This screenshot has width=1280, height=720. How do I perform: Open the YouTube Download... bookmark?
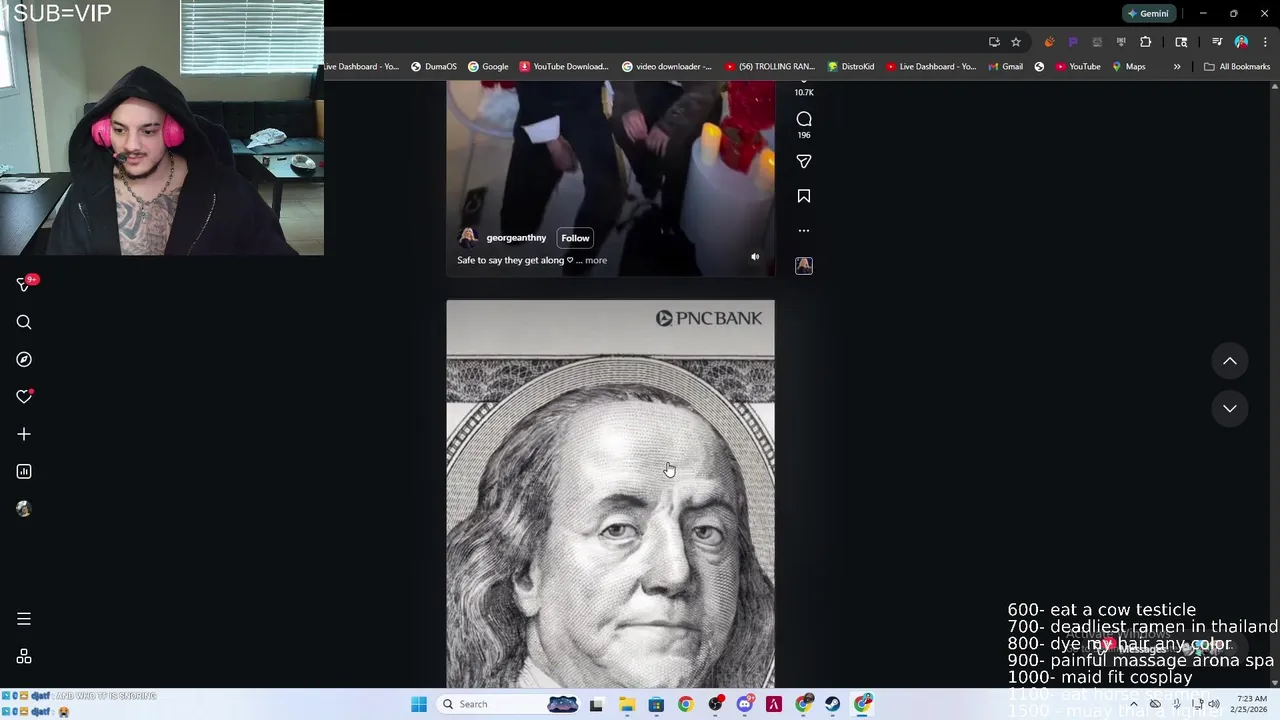[x=564, y=67]
